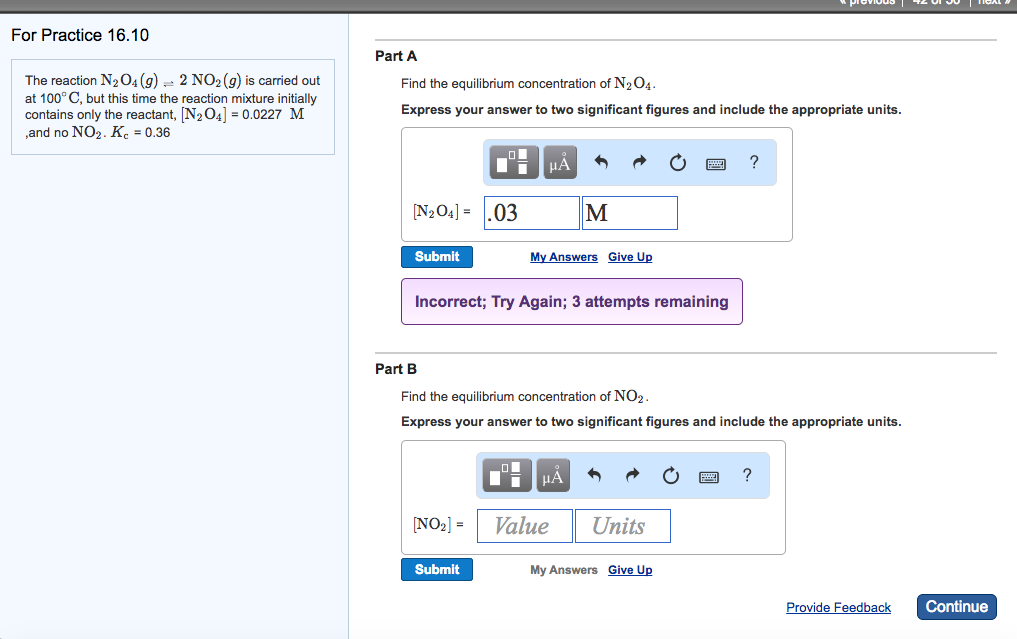Redo entry in Part A toolbar
The image size is (1017, 639).
[x=639, y=163]
